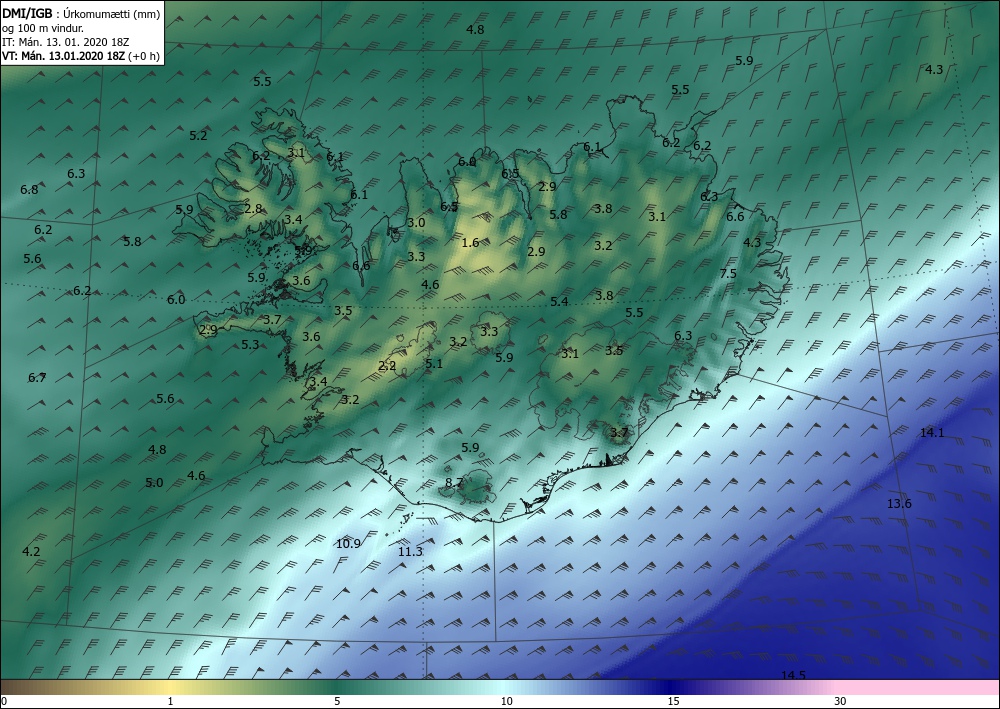
Task: Click the dark navy segment of color scale
Action: click(670, 687)
